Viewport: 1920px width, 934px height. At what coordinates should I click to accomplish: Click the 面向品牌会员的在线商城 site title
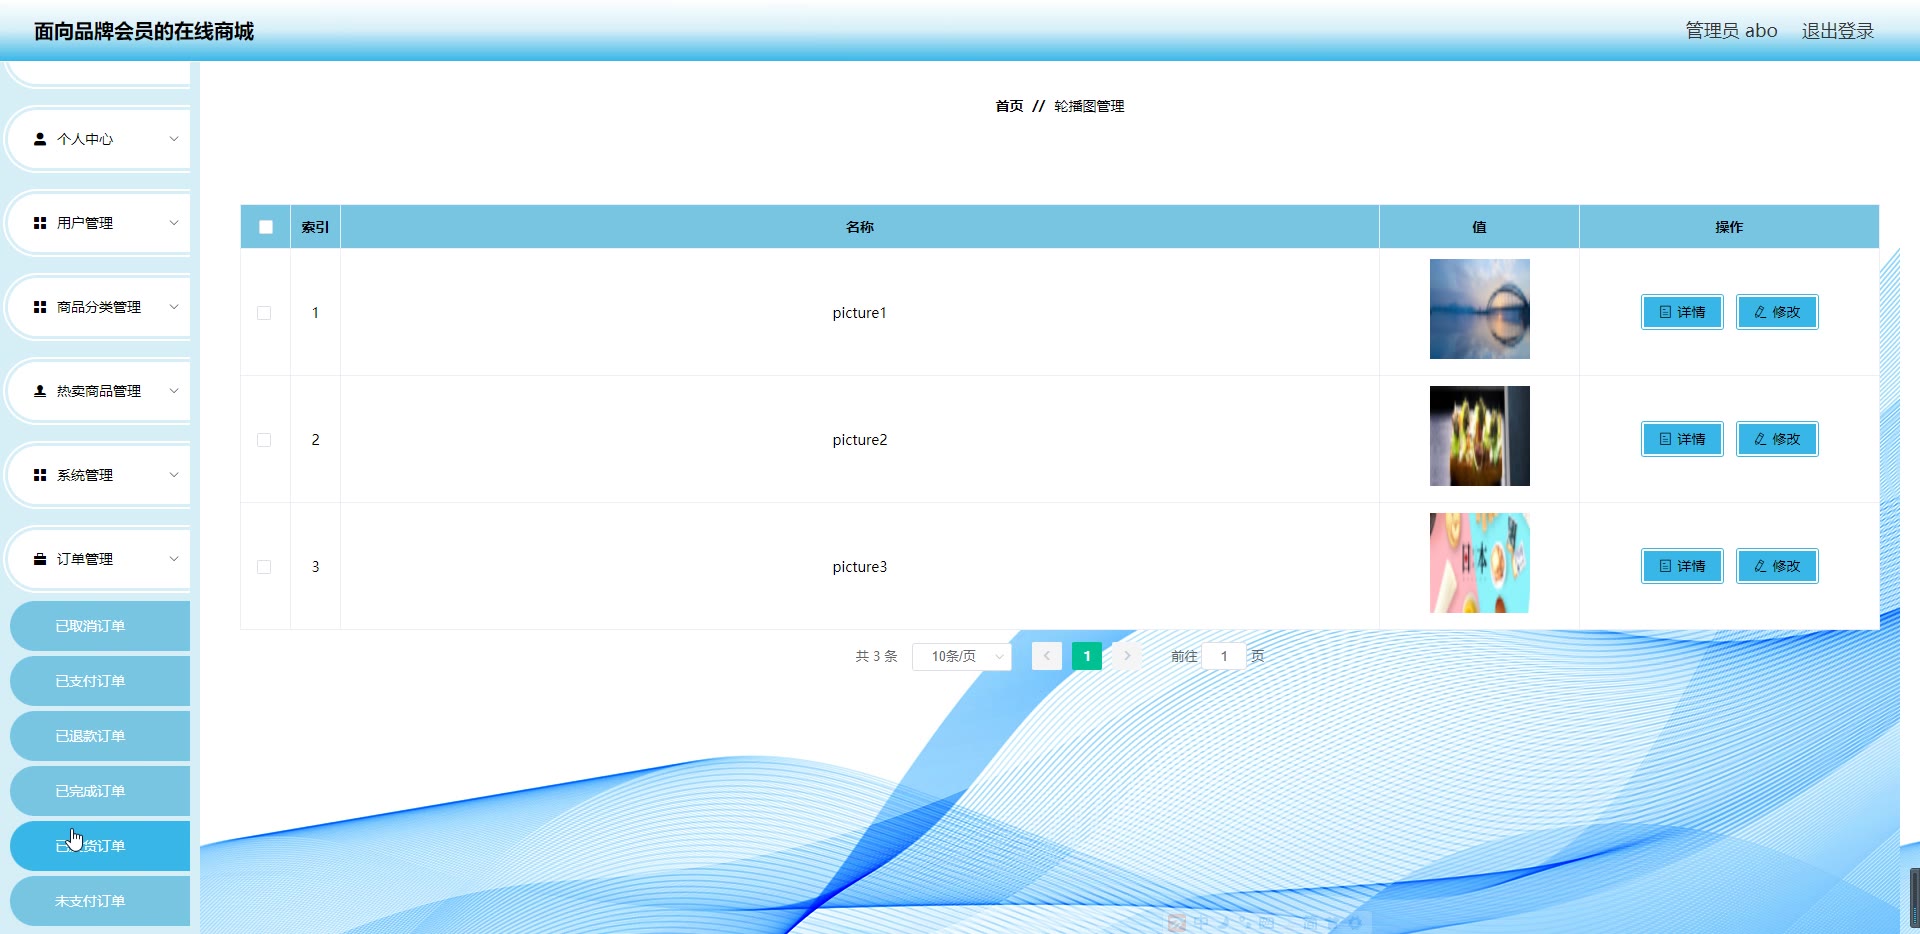(x=144, y=31)
